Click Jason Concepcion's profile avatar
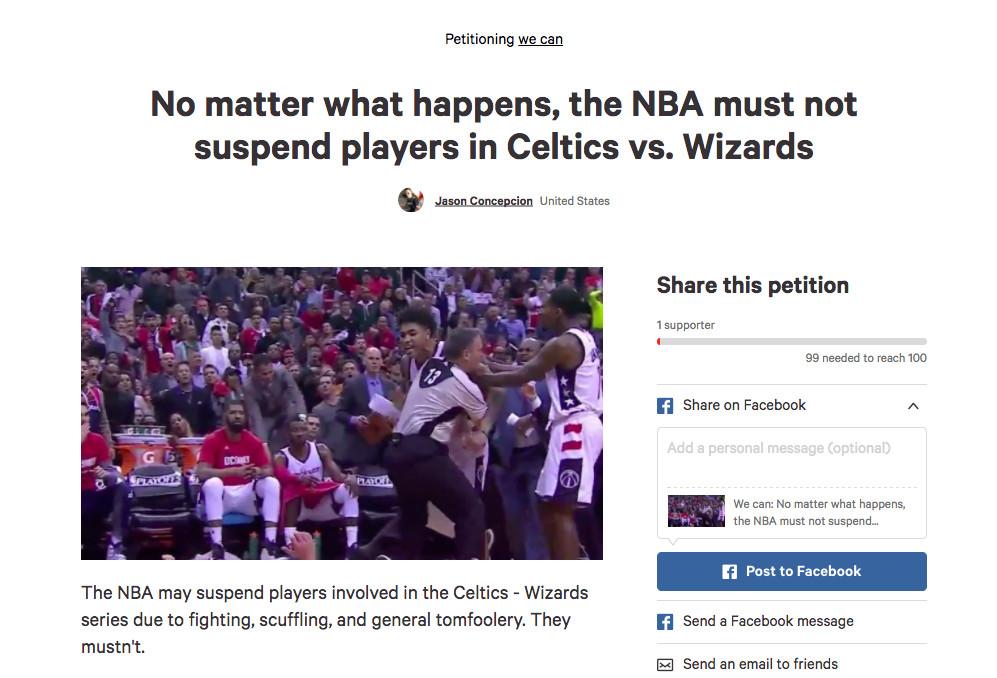The width and height of the screenshot is (997, 678). click(x=411, y=200)
